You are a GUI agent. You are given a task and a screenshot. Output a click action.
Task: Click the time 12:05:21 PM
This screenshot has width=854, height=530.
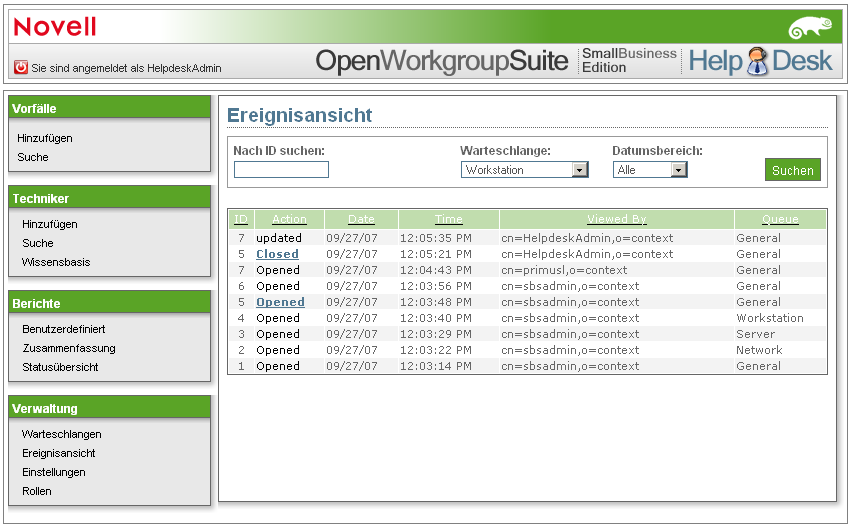click(436, 254)
